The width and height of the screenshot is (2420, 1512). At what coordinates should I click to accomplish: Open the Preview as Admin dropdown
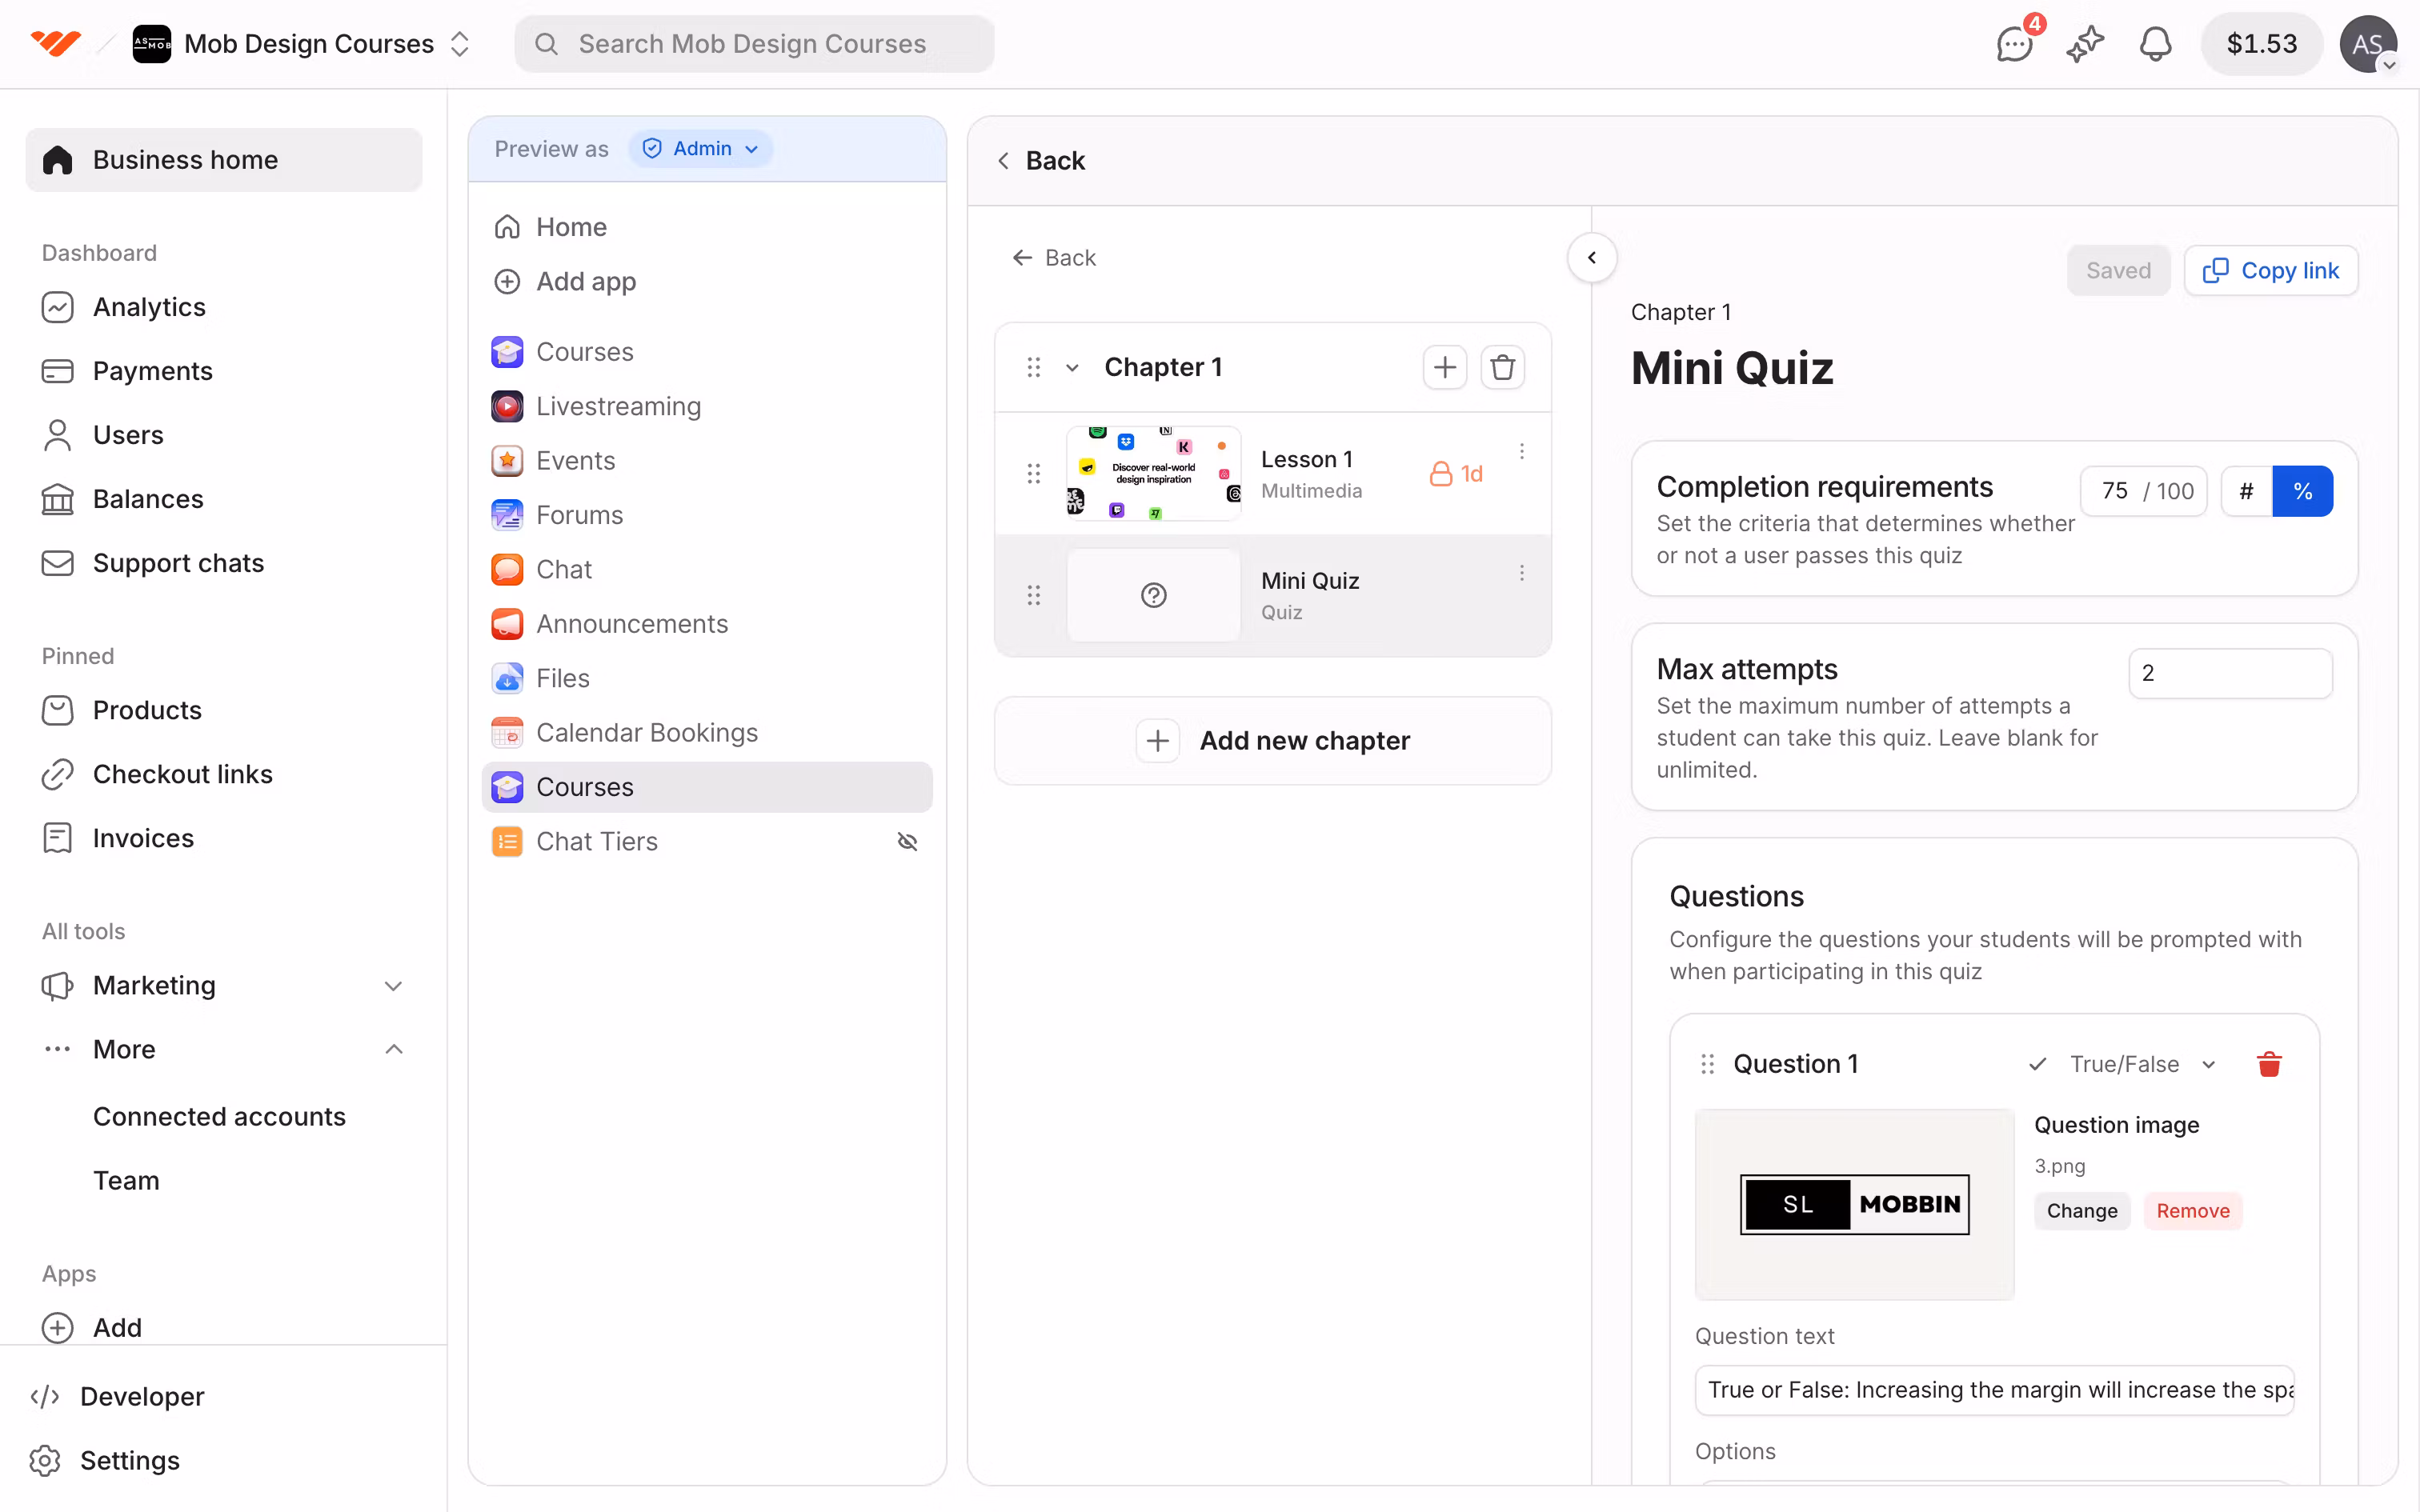(701, 149)
